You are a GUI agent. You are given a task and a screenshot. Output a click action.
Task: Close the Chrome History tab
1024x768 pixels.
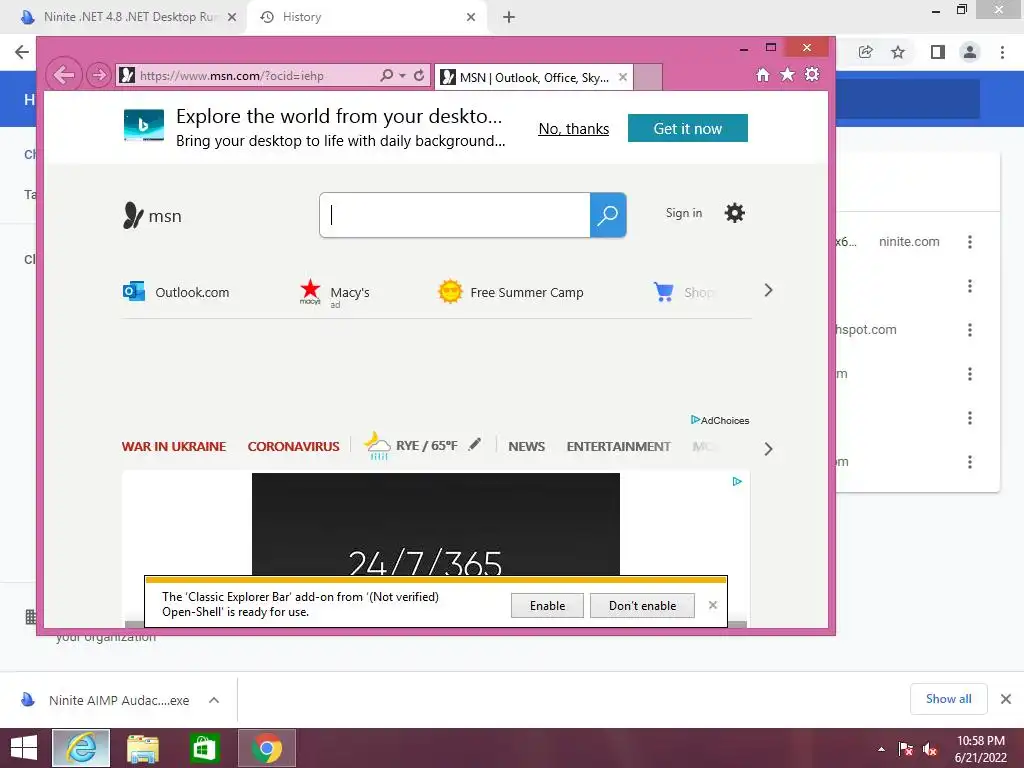point(471,17)
